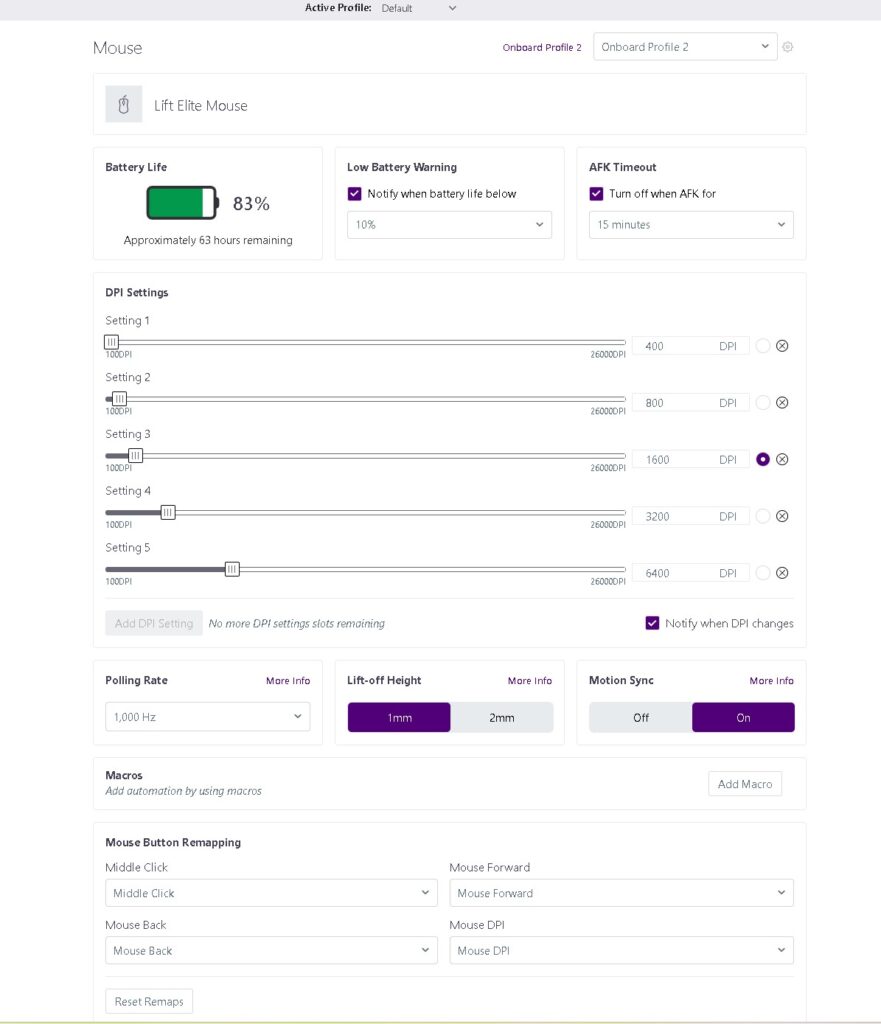
Task: Click Setting 1 DPI slider handle
Action: (111, 342)
